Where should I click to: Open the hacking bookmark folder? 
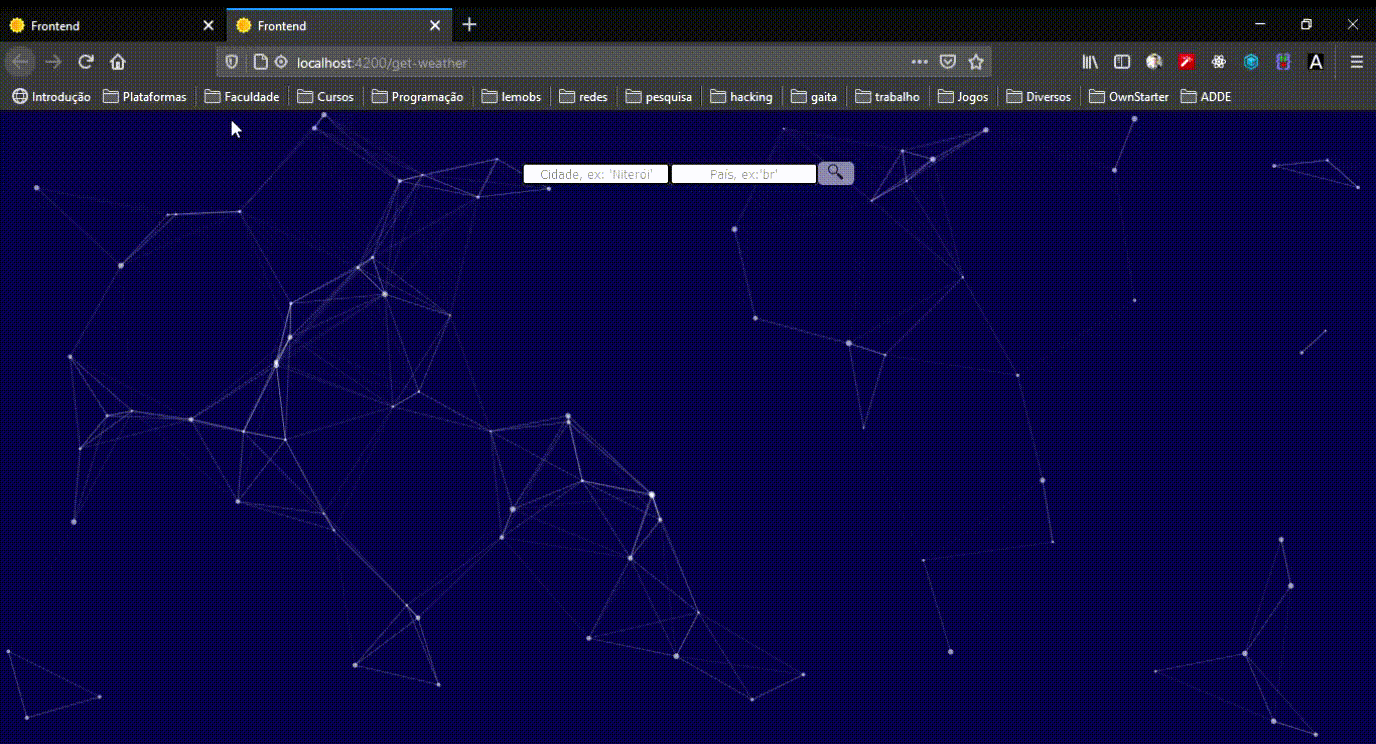pos(741,97)
